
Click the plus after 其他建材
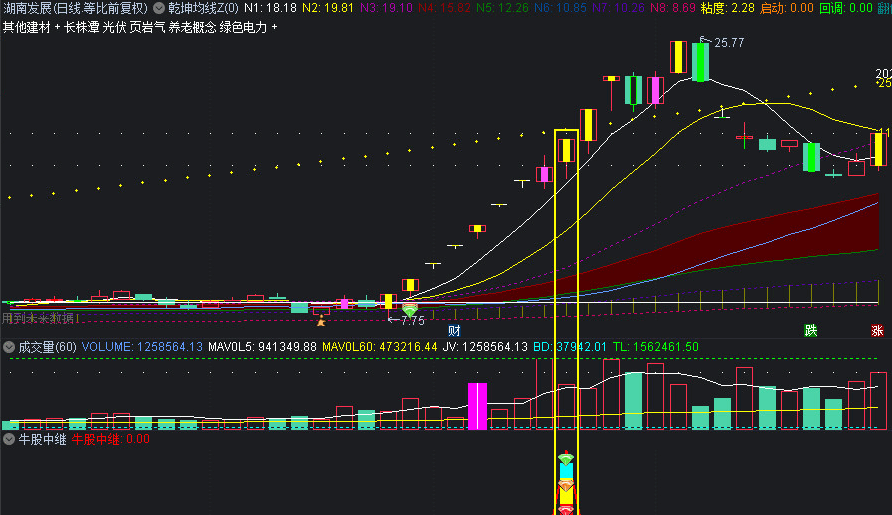click(57, 27)
